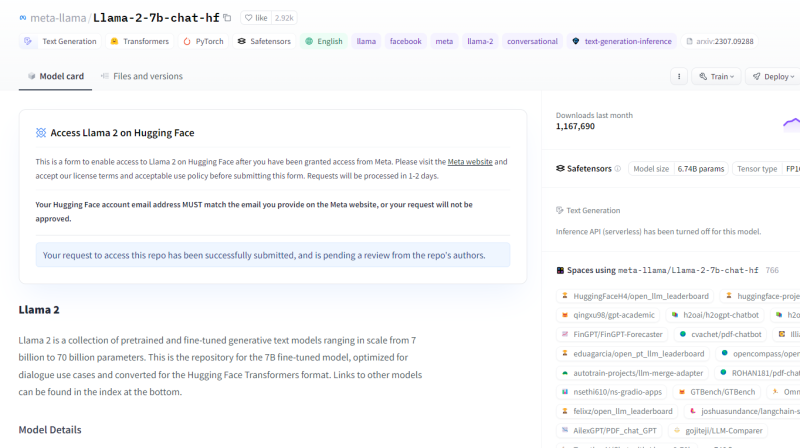Switch to the Model card tab

tap(55, 76)
